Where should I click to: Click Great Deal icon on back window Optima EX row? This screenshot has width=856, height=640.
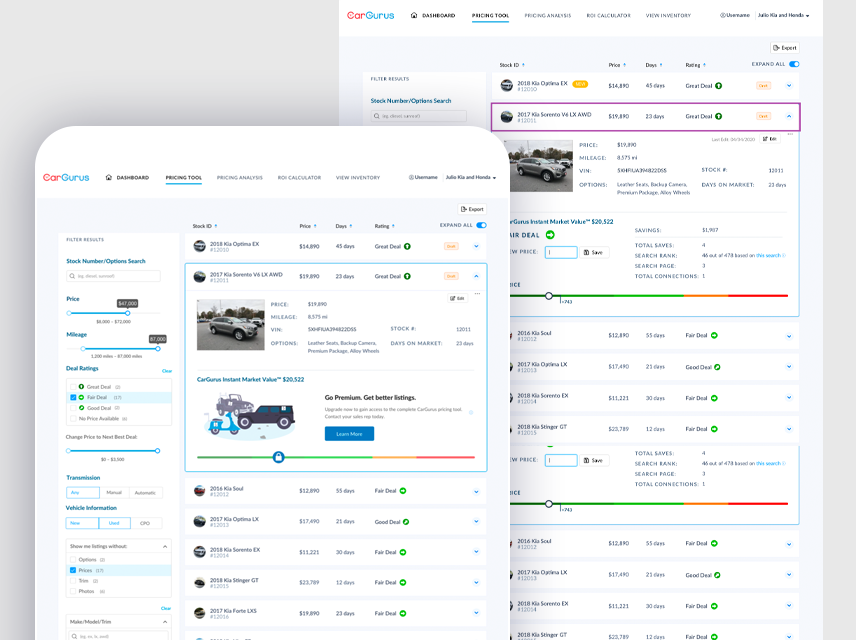[x=718, y=86]
